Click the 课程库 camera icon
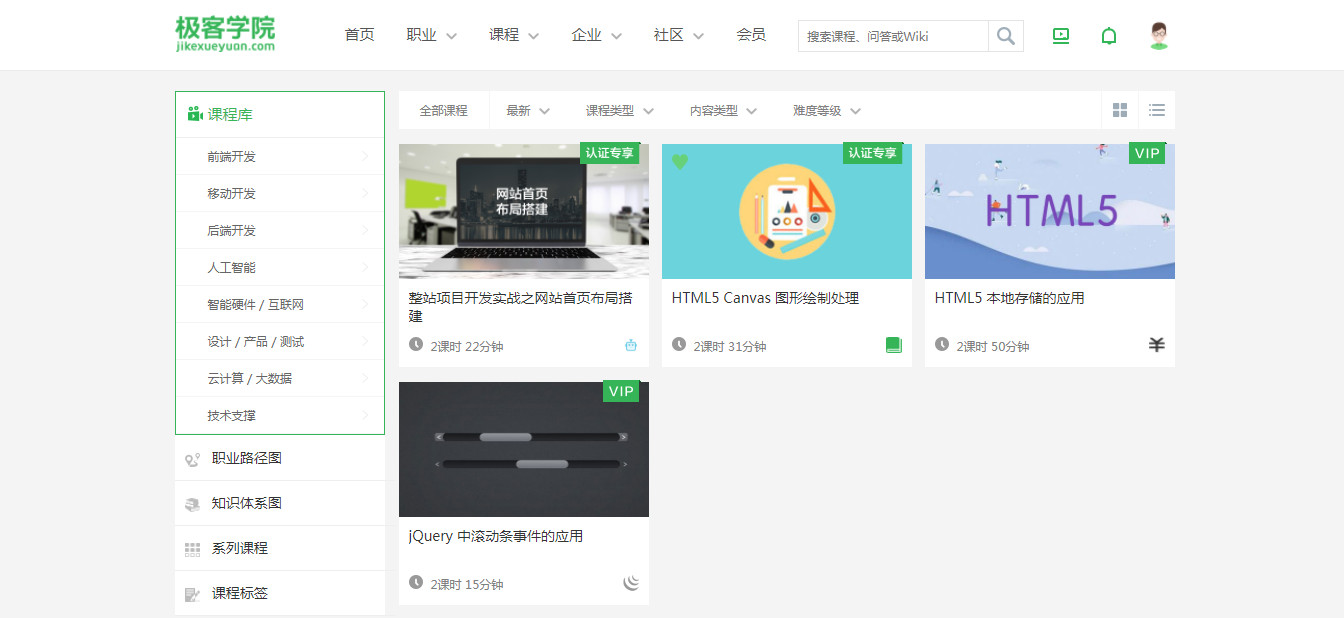The width and height of the screenshot is (1344, 618). coord(195,114)
